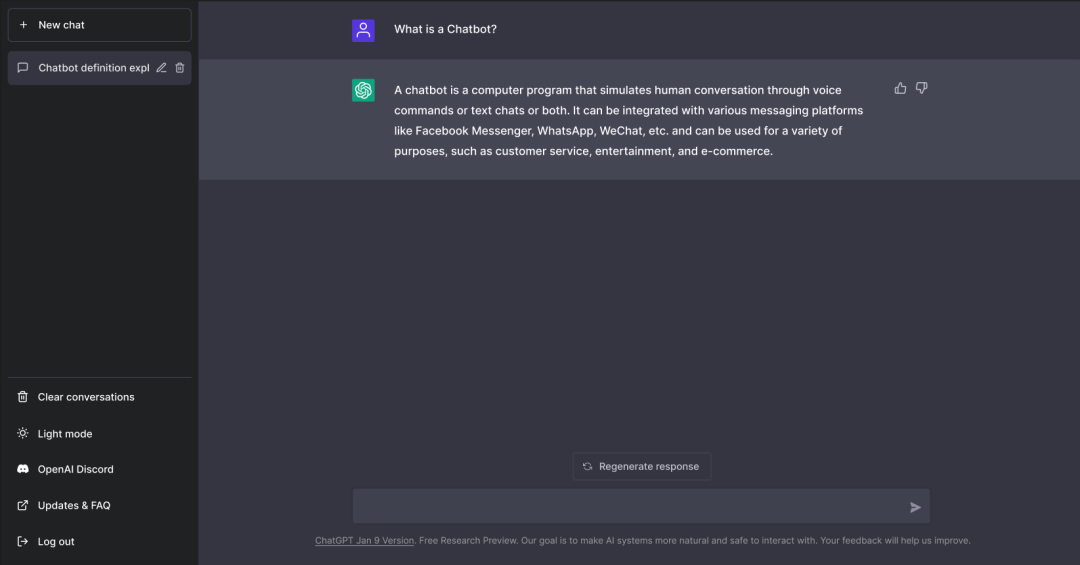The image size is (1080, 565).
Task: Click the plus icon beside New chat
Action: (23, 25)
